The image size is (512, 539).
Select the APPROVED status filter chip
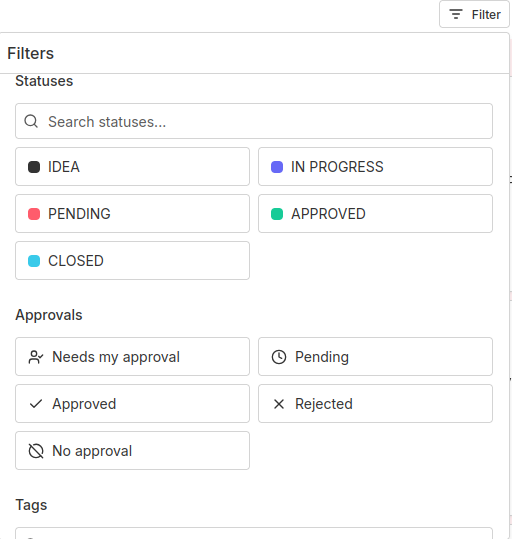pyautogui.click(x=375, y=213)
